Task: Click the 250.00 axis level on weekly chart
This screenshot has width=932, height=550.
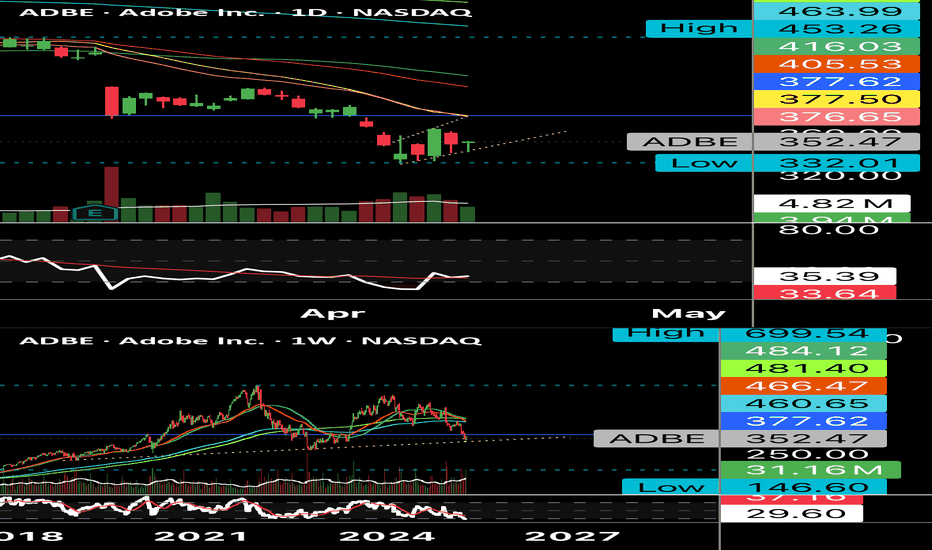Action: pyautogui.click(x=807, y=455)
